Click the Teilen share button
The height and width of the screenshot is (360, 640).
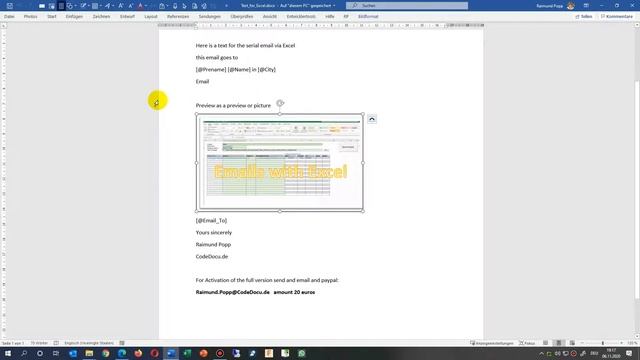pos(584,16)
